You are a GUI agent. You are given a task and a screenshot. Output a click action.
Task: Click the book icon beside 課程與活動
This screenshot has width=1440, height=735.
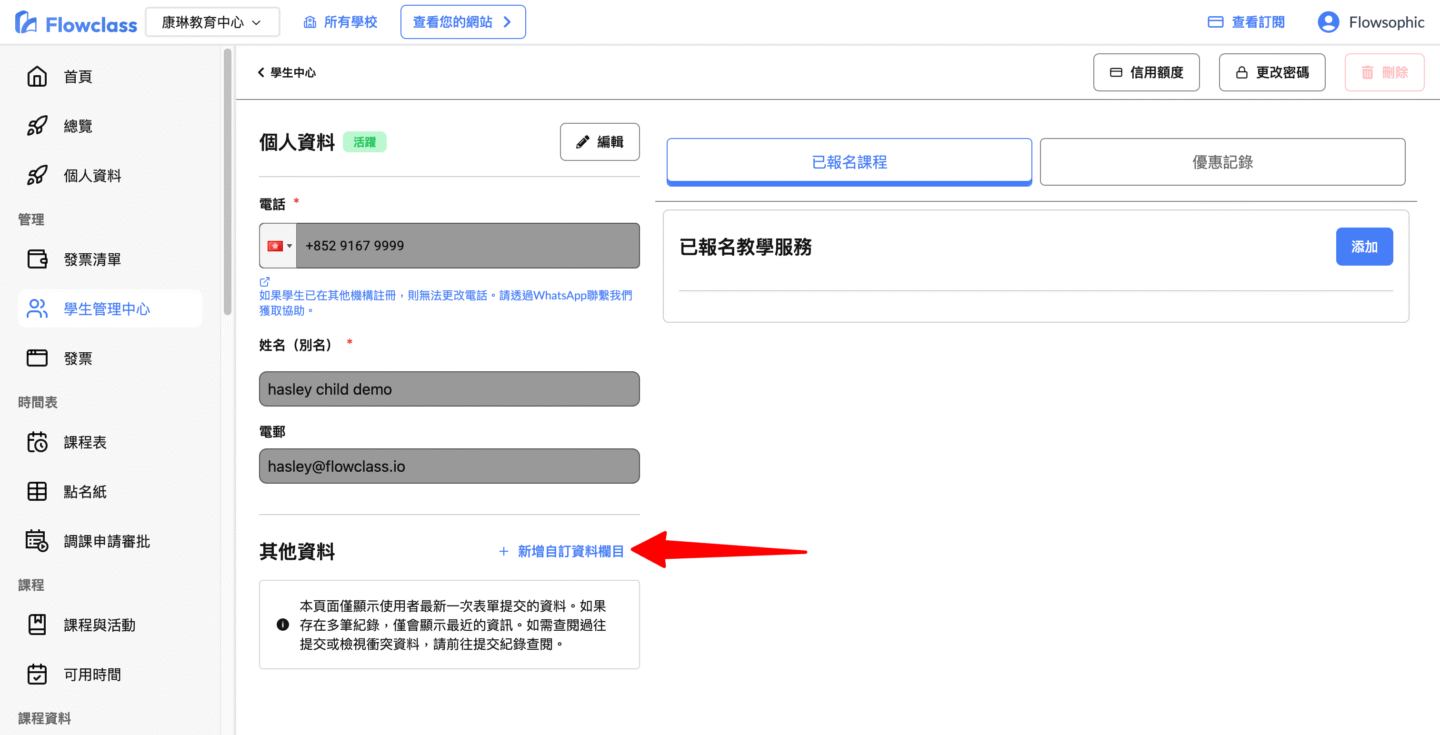[37, 625]
